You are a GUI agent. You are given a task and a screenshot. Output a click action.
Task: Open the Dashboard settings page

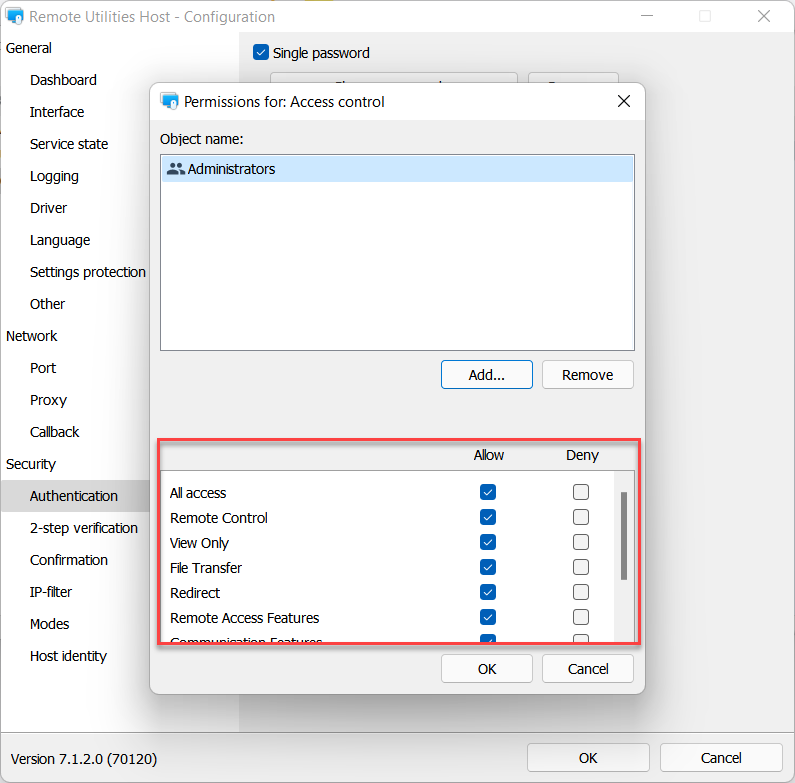(x=63, y=80)
